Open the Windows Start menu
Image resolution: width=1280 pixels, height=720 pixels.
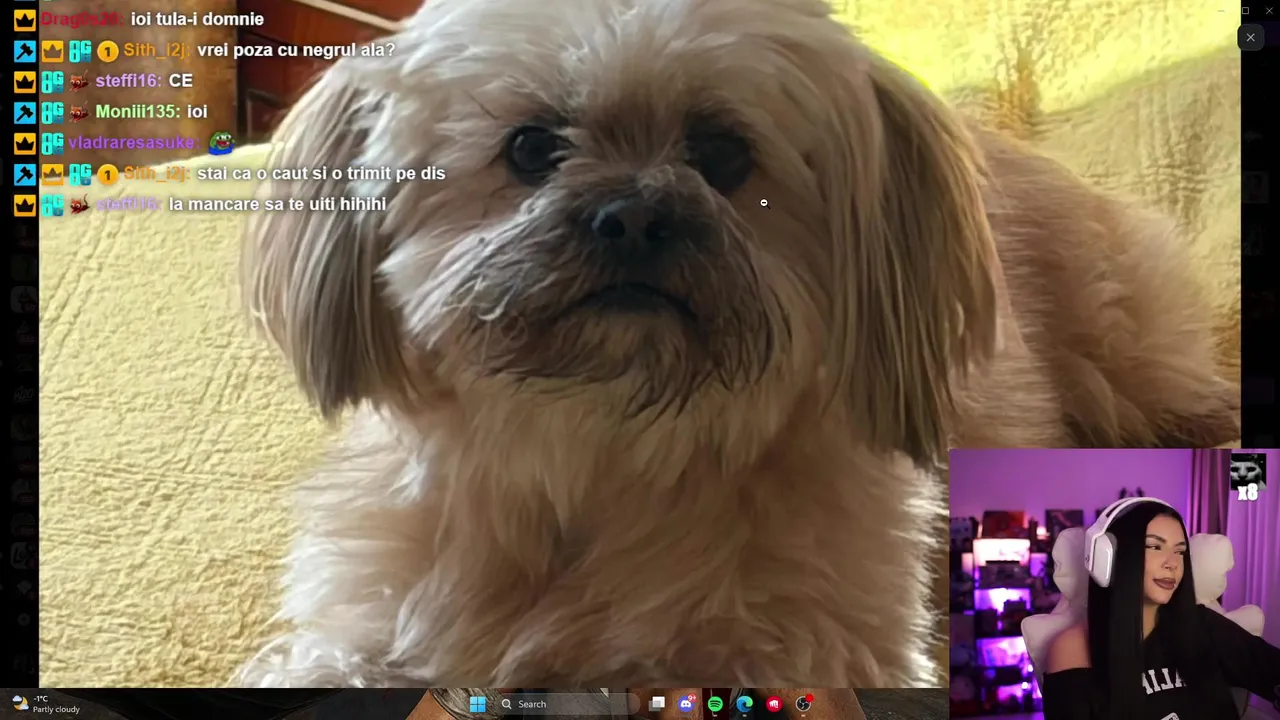[x=478, y=704]
